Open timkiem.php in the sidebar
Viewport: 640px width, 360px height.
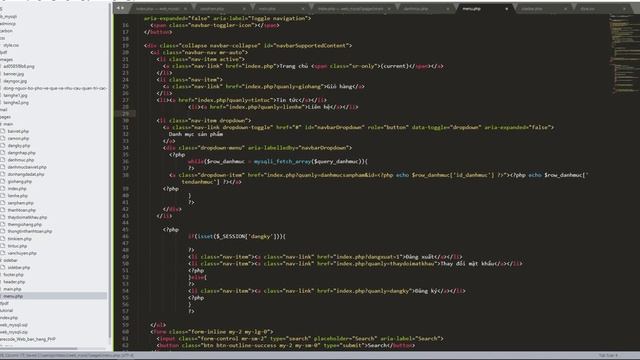19,239
